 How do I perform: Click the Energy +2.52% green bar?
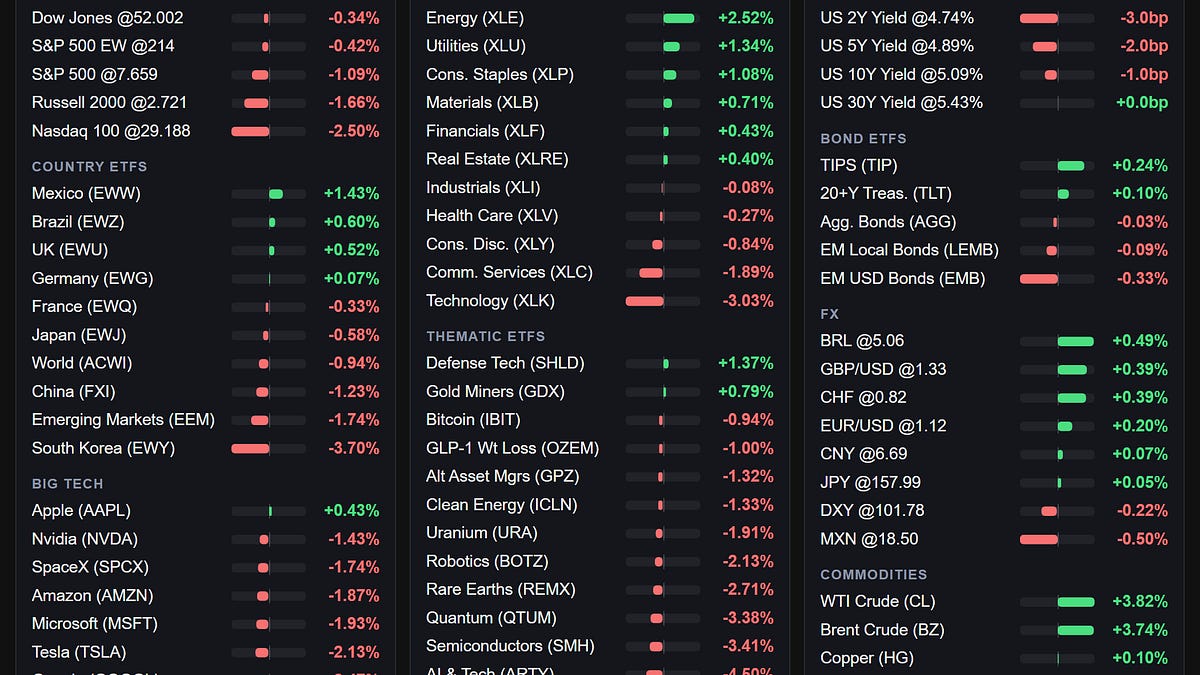point(678,18)
